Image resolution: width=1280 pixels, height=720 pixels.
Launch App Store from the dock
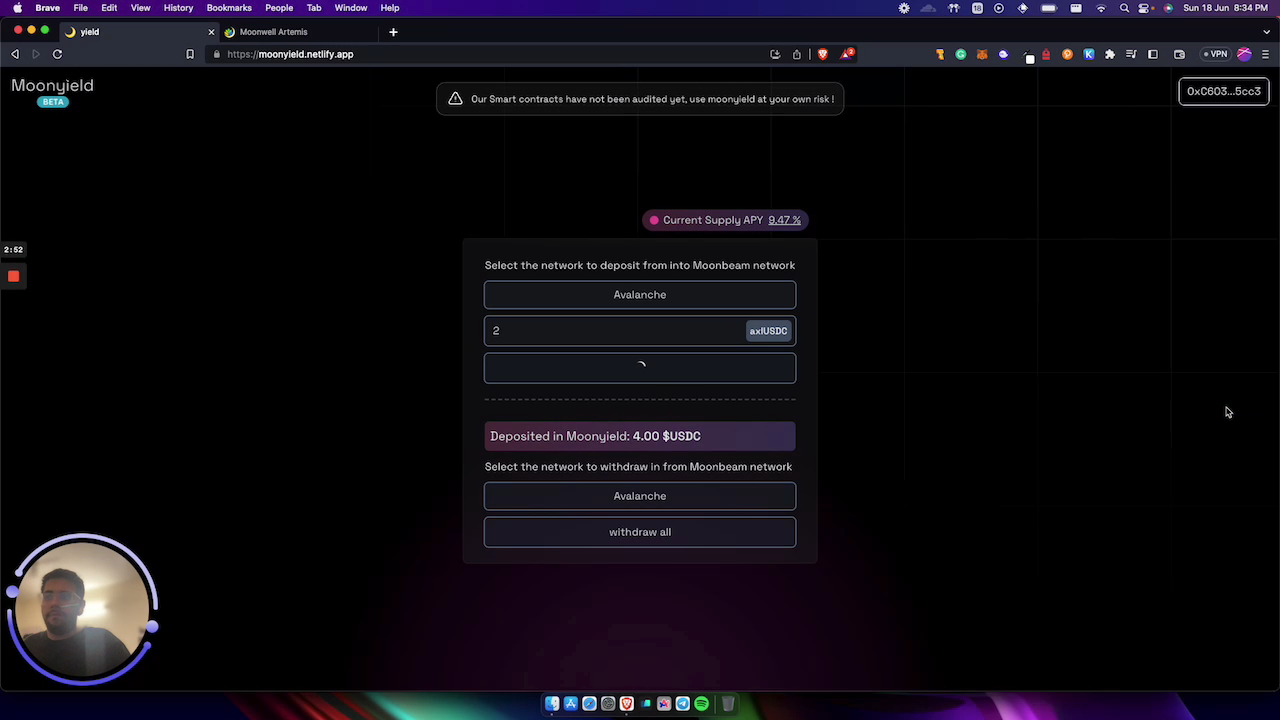coord(571,704)
